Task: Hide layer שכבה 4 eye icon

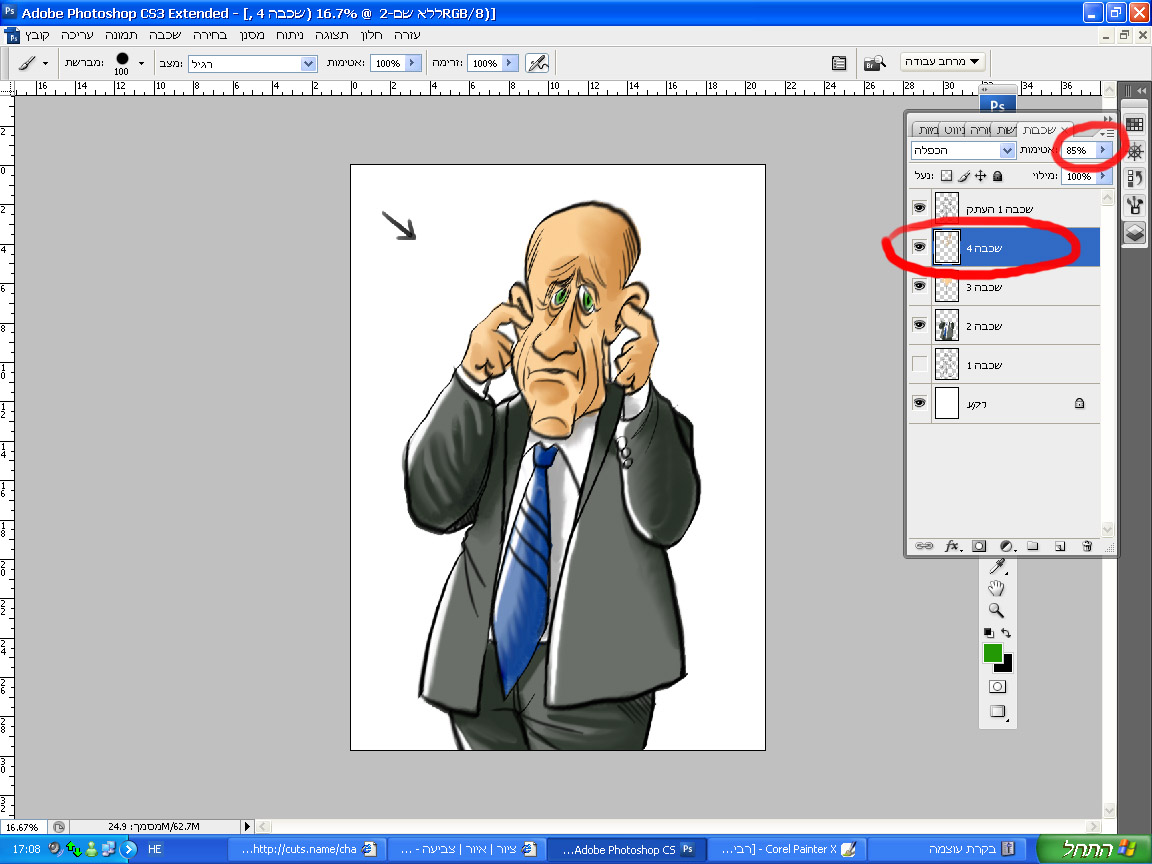Action: click(919, 247)
